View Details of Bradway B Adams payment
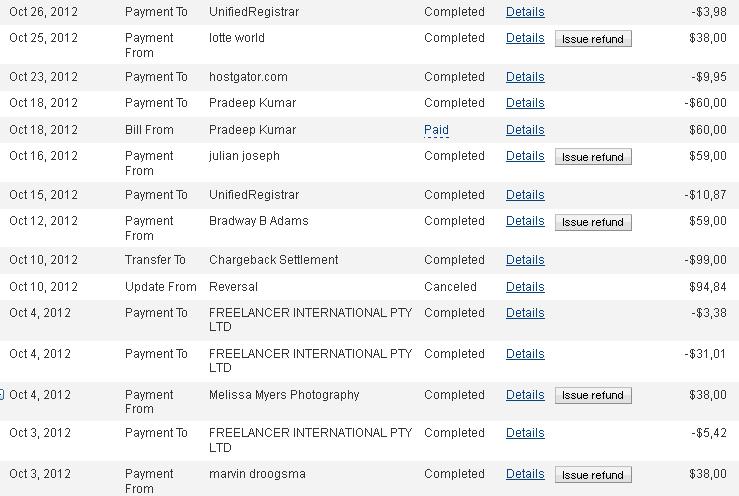Viewport: 739px width, 496px height. [x=525, y=221]
